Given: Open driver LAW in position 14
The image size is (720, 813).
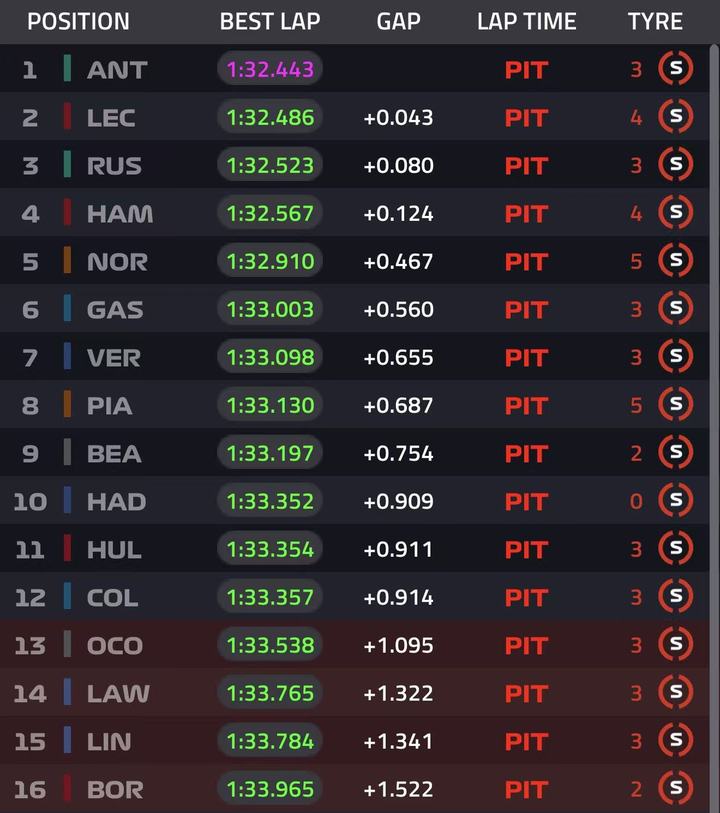Looking at the screenshot, I should [118, 693].
